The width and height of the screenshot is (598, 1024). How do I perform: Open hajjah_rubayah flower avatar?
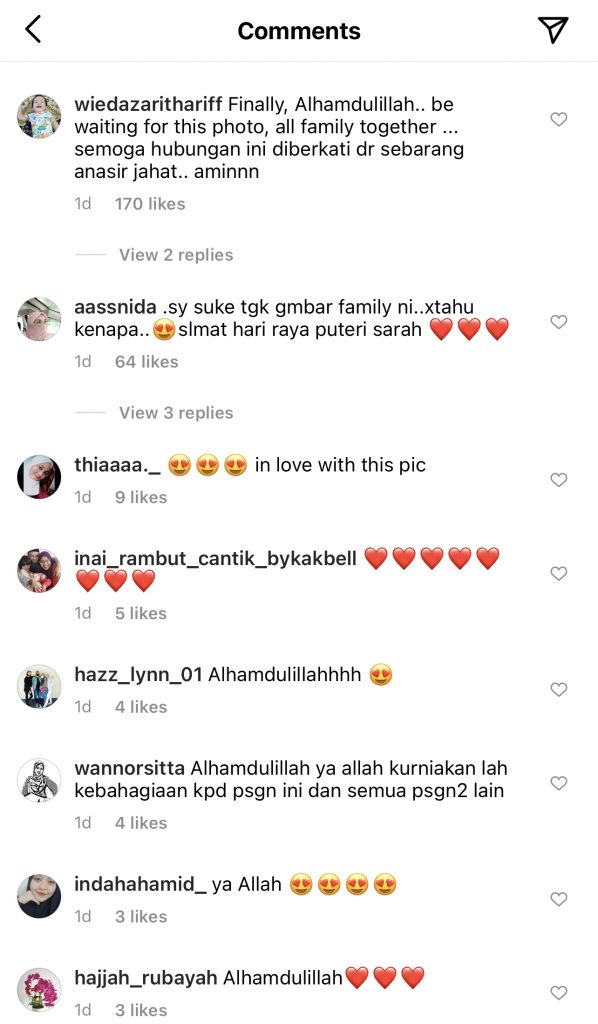click(39, 990)
